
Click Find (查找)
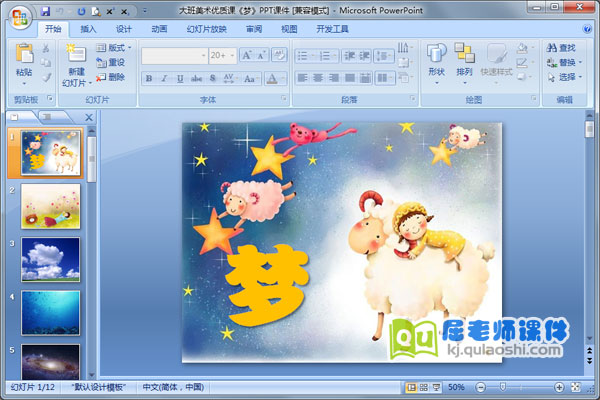coord(561,48)
